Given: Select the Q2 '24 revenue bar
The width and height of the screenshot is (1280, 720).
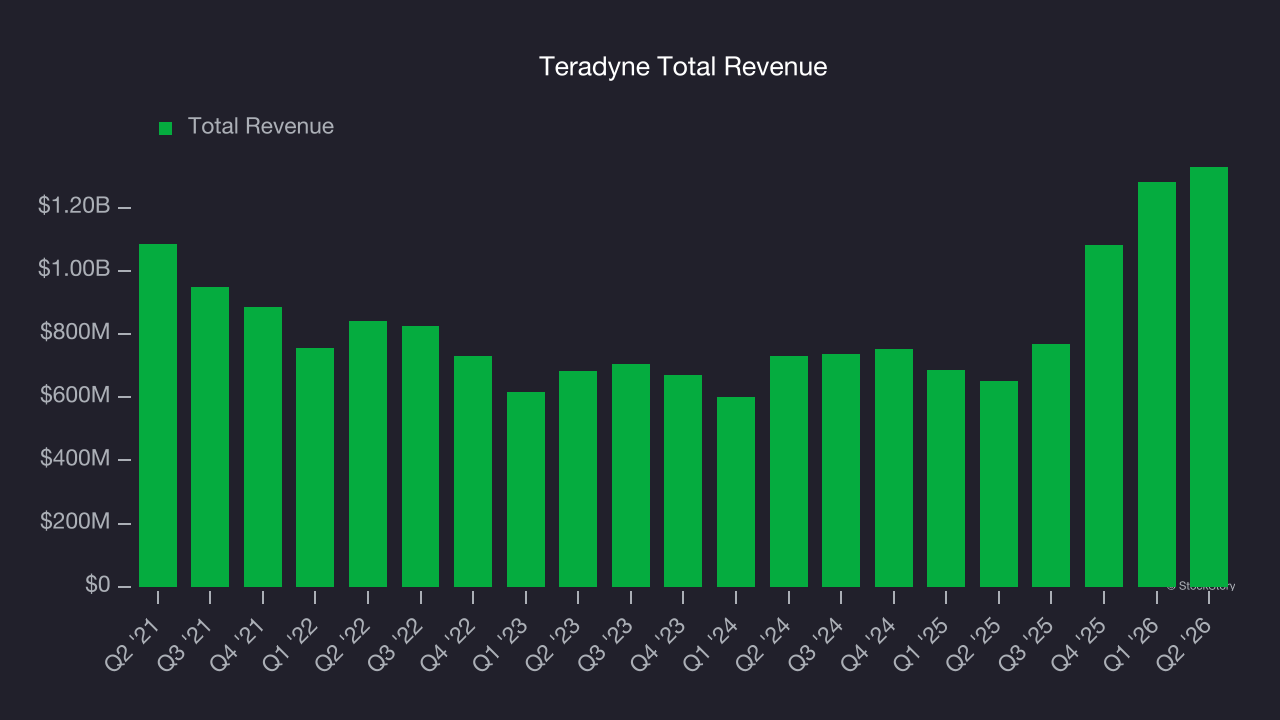Looking at the screenshot, I should pyautogui.click(x=789, y=471).
